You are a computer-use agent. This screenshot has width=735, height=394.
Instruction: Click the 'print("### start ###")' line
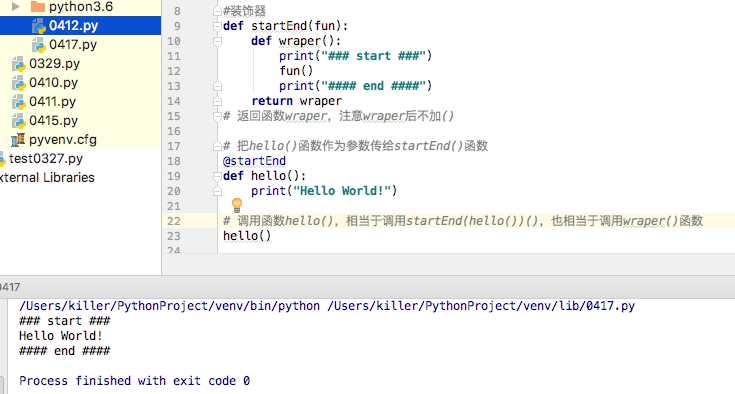(355, 56)
